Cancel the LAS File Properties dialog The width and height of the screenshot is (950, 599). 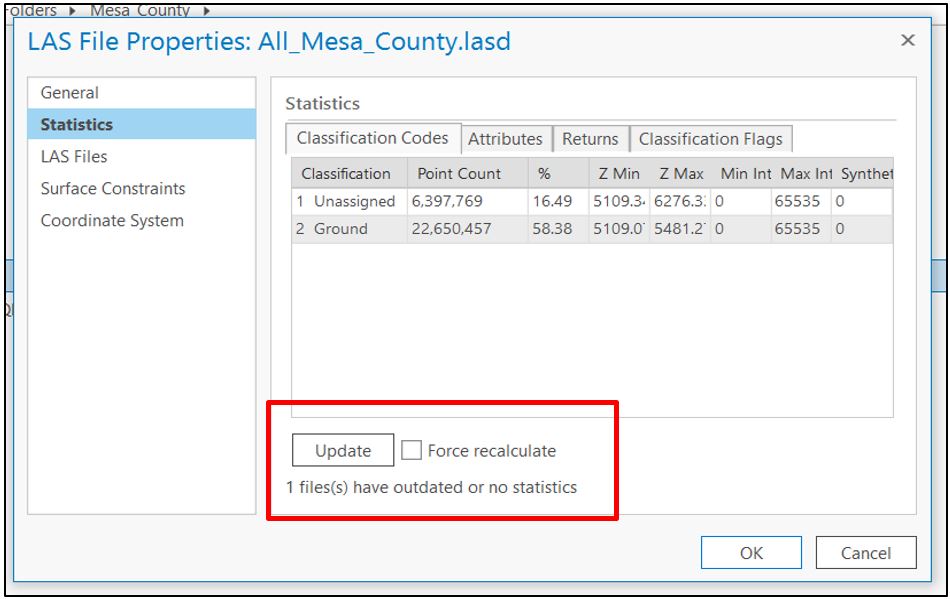tap(866, 552)
